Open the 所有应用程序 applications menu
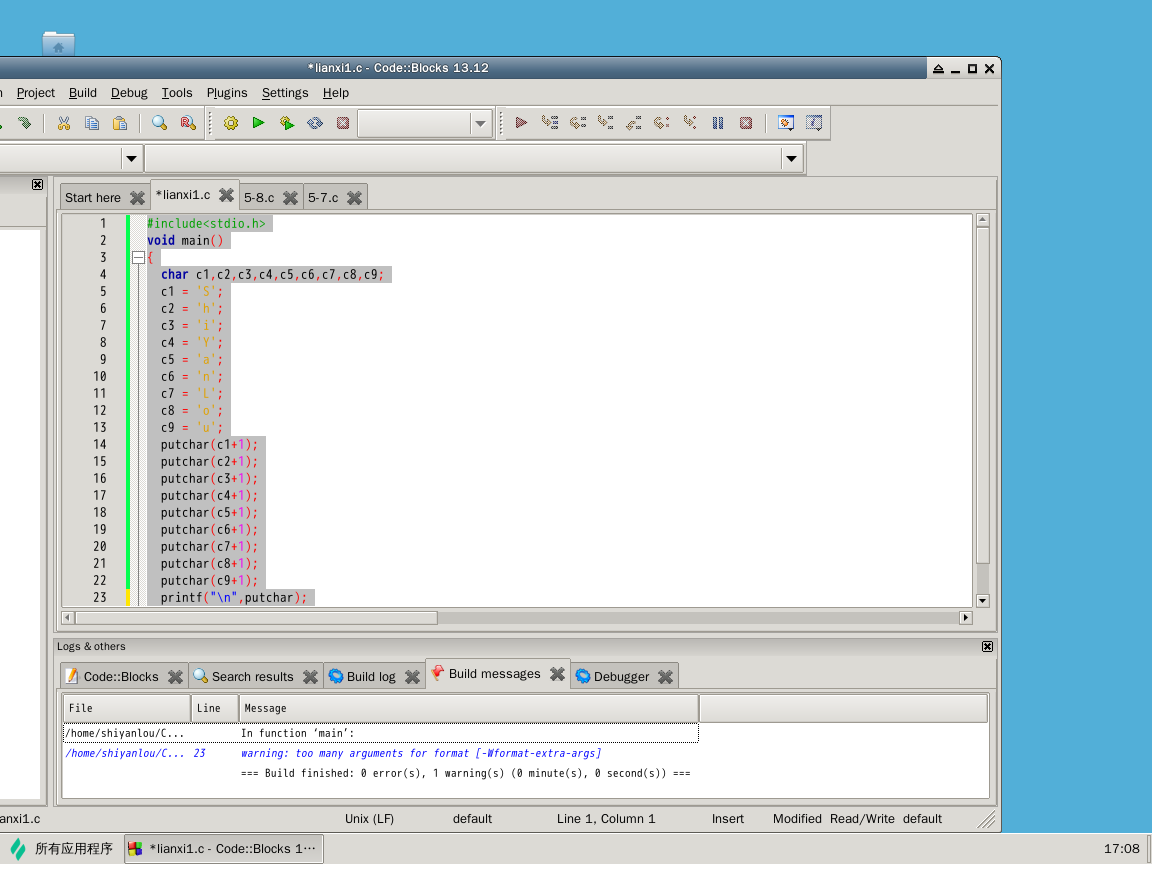The width and height of the screenshot is (1152, 896). point(62,849)
